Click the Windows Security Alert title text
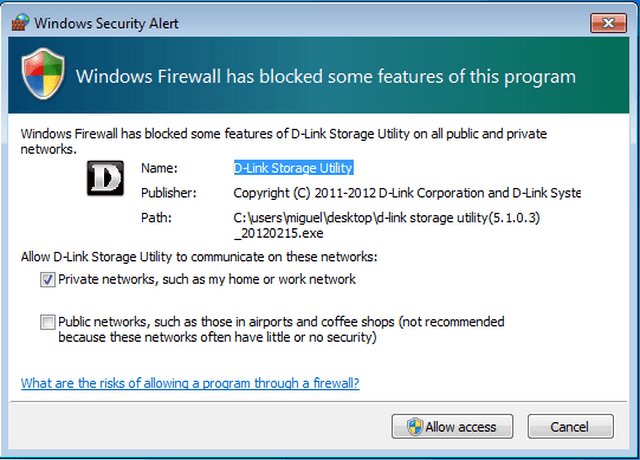 [x=106, y=23]
